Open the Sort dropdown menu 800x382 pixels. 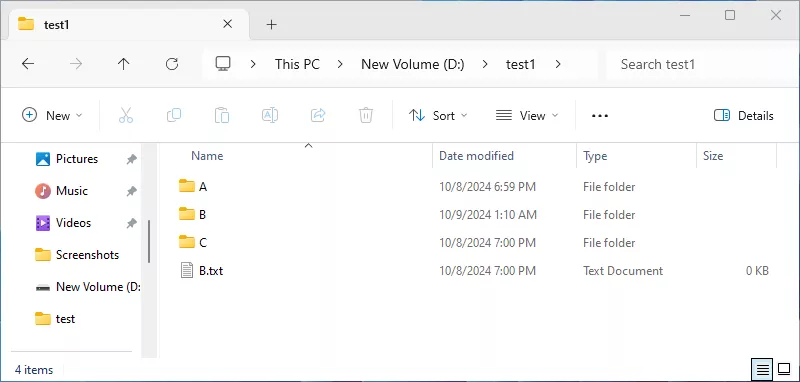pos(438,115)
